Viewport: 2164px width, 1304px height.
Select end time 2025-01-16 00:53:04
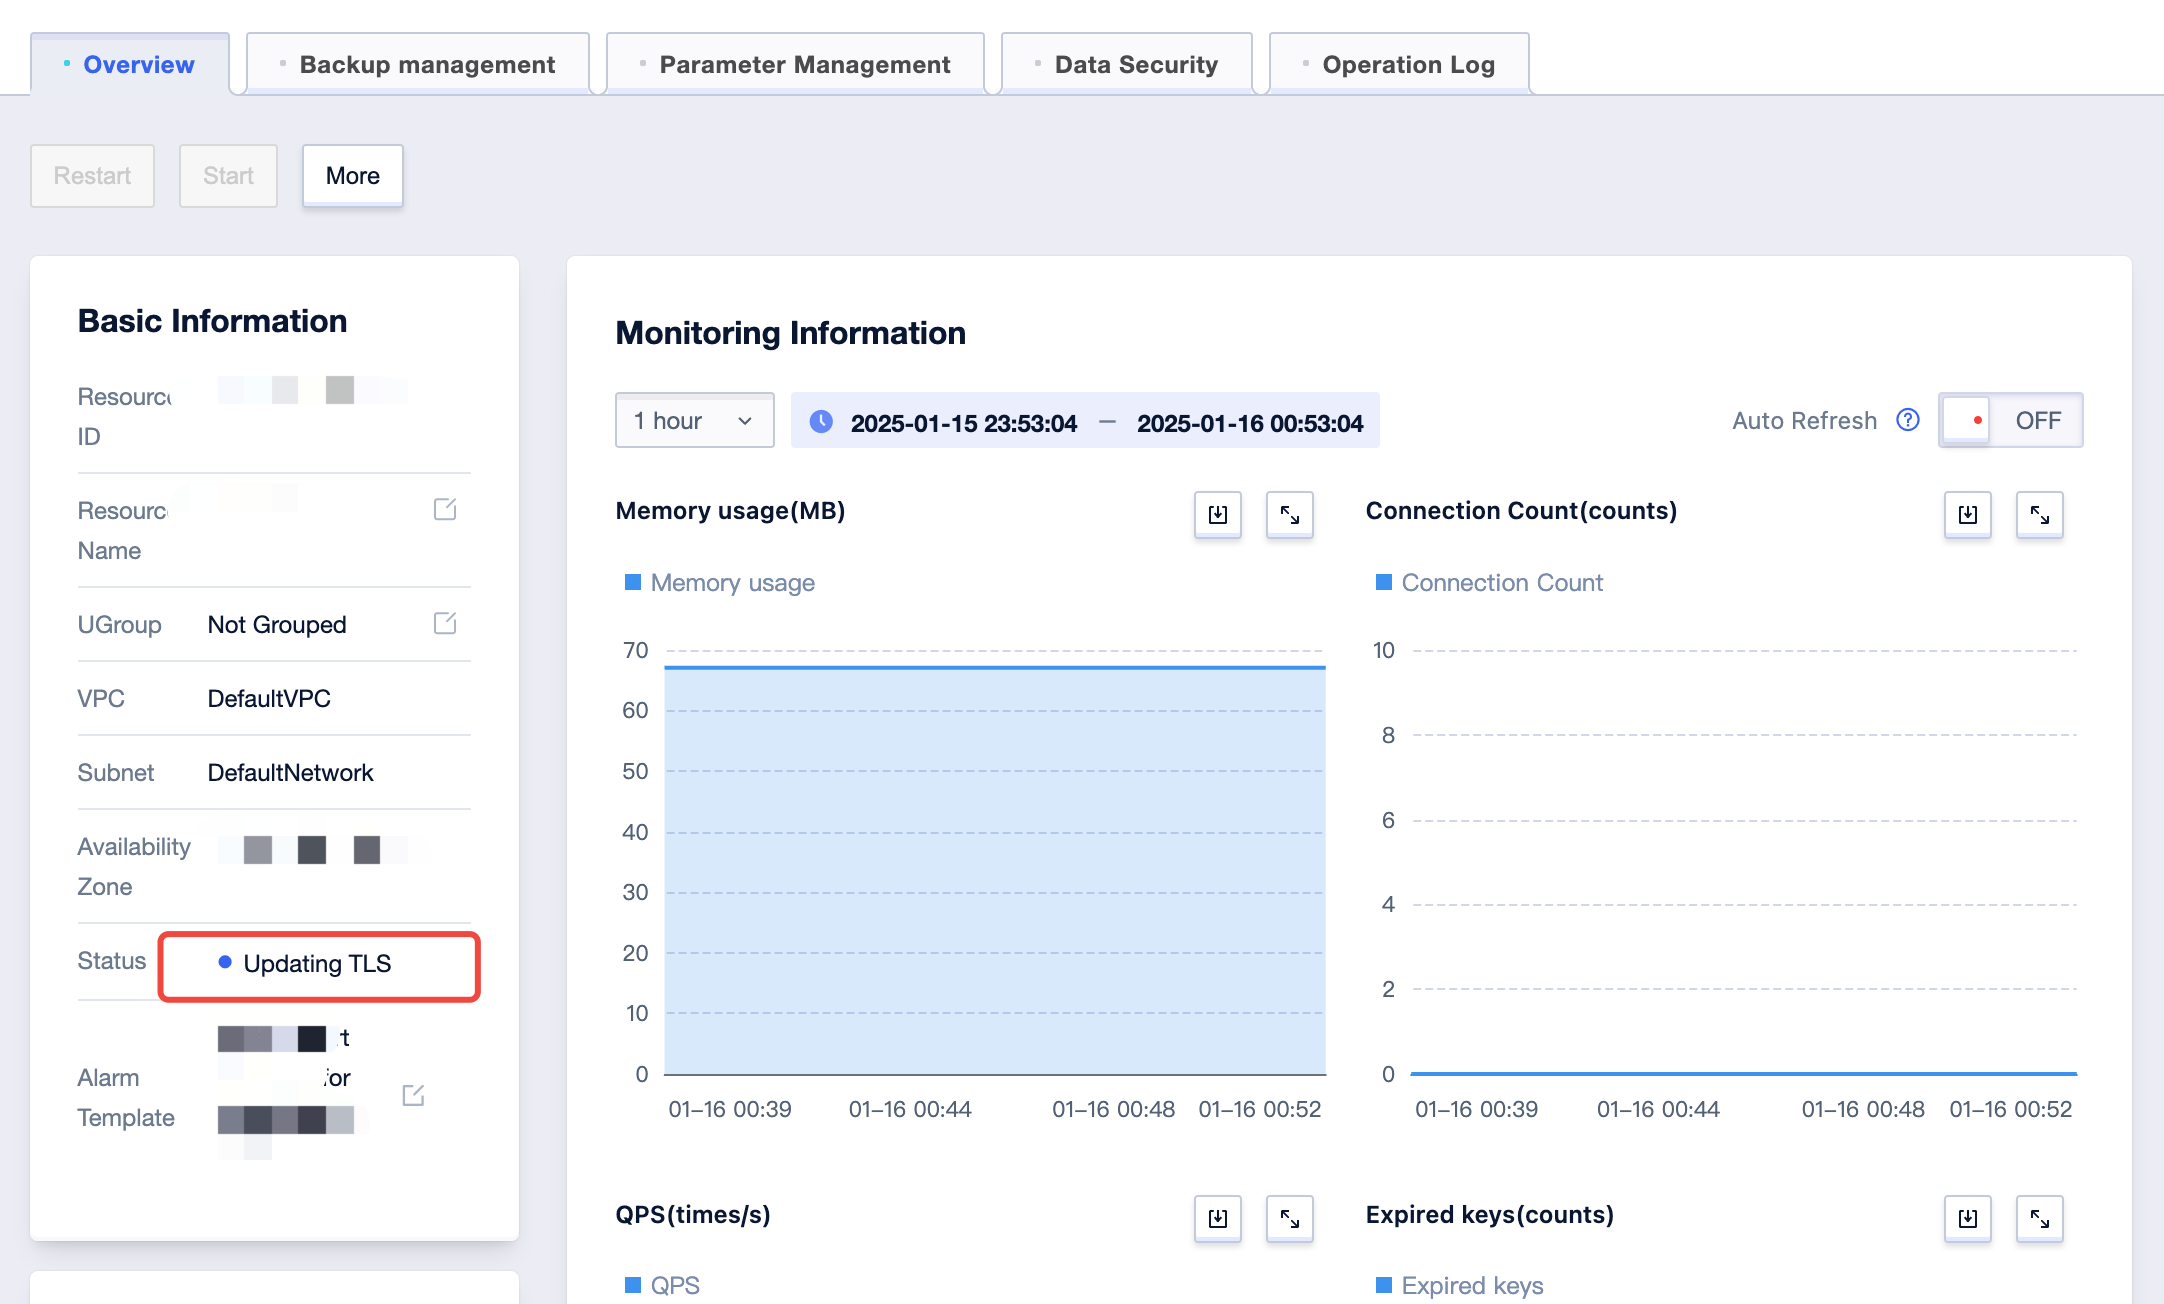point(1250,423)
